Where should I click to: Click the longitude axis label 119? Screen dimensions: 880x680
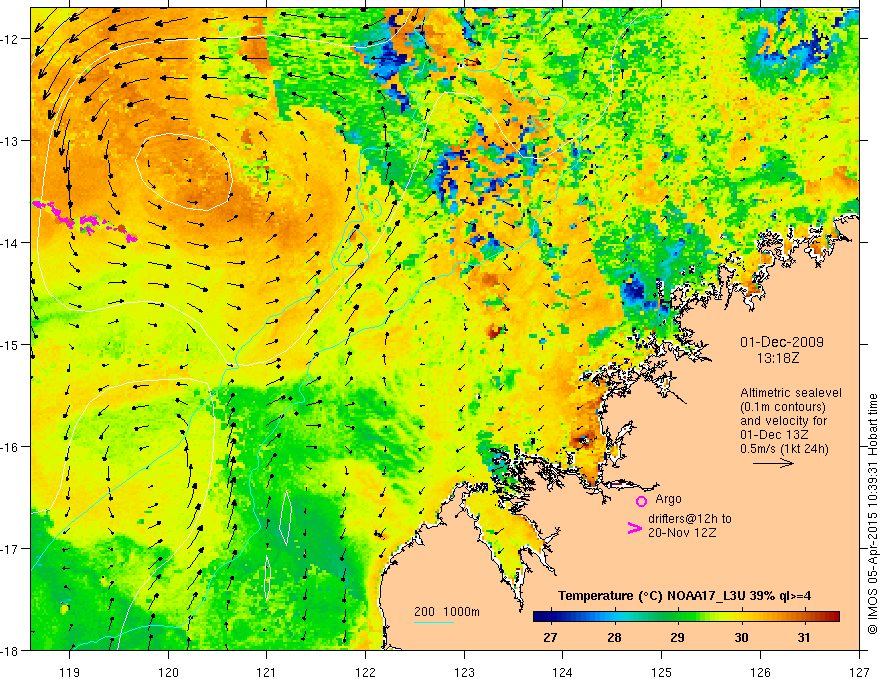pos(70,672)
